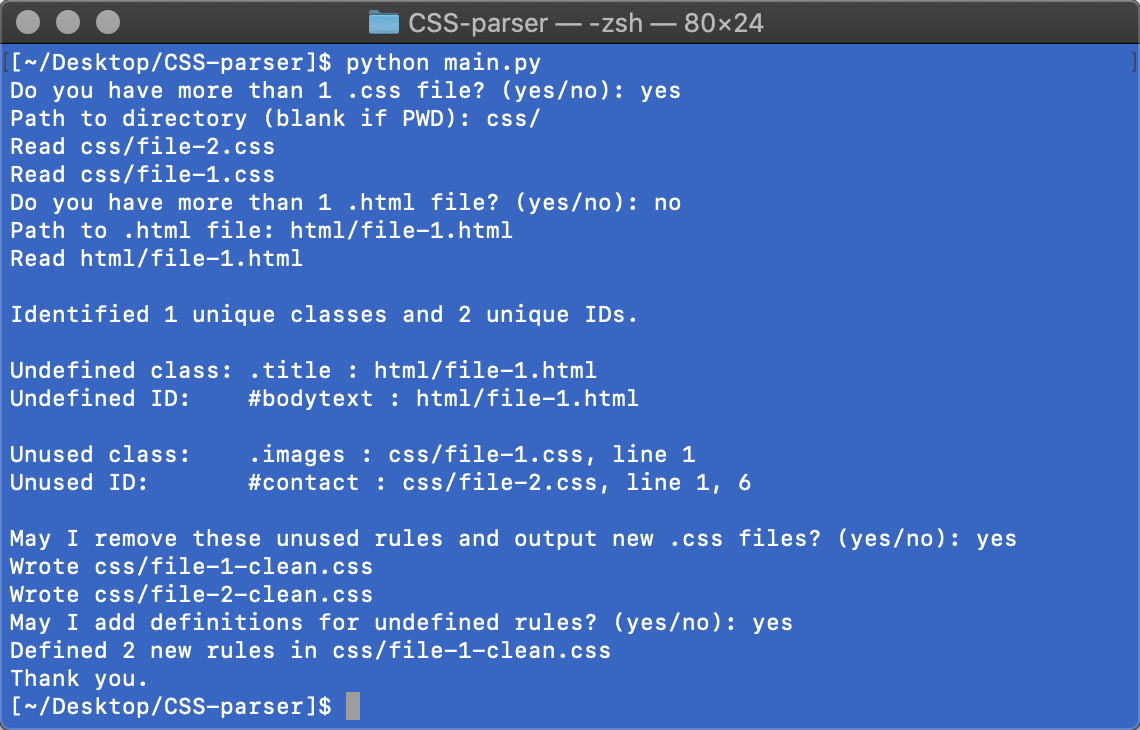The width and height of the screenshot is (1140, 730).
Task: Click the terminal cursor block at the last prompt
Action: (x=352, y=706)
